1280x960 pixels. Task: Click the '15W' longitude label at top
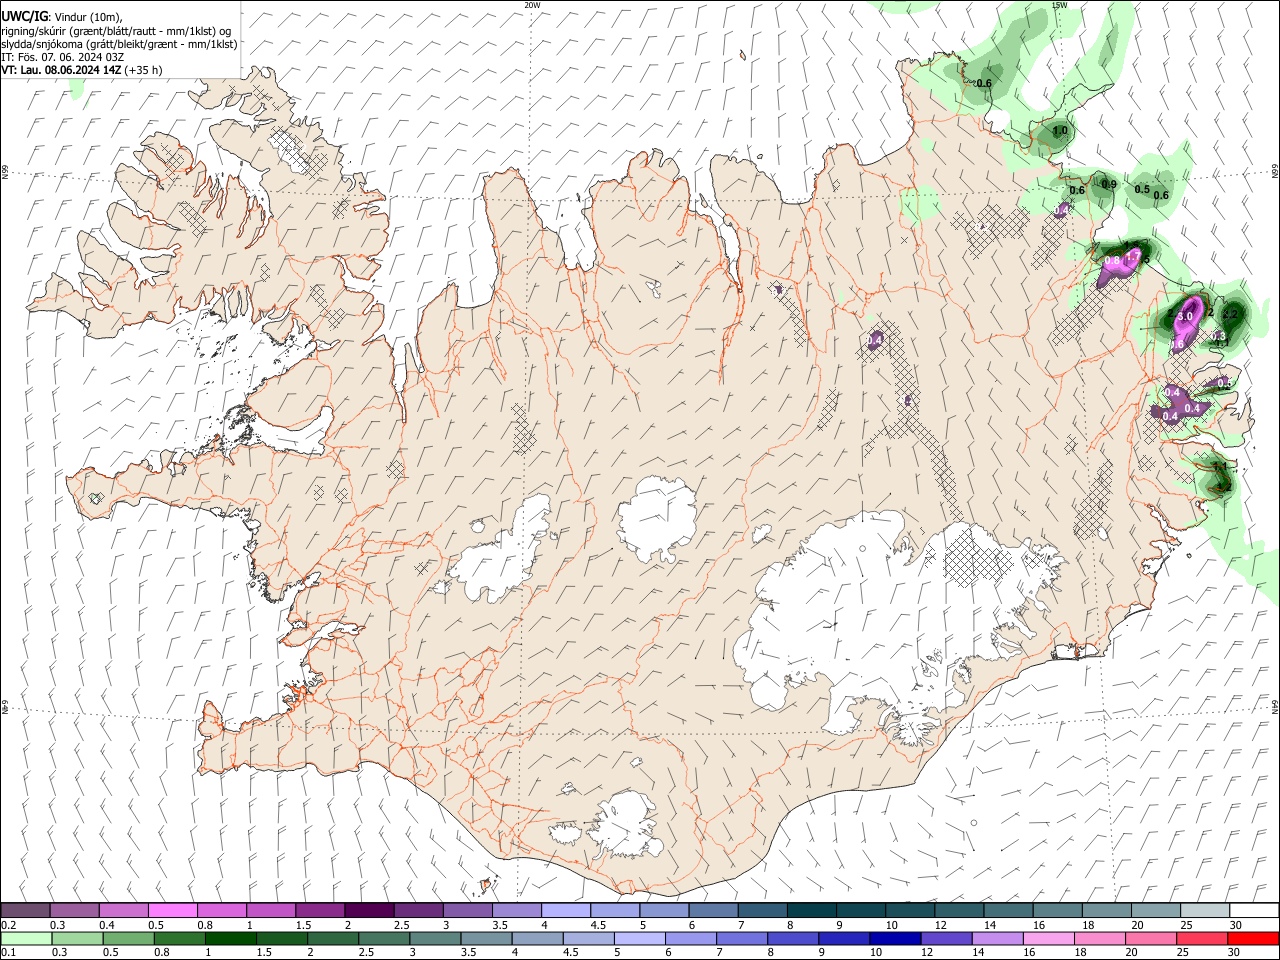click(1059, 5)
